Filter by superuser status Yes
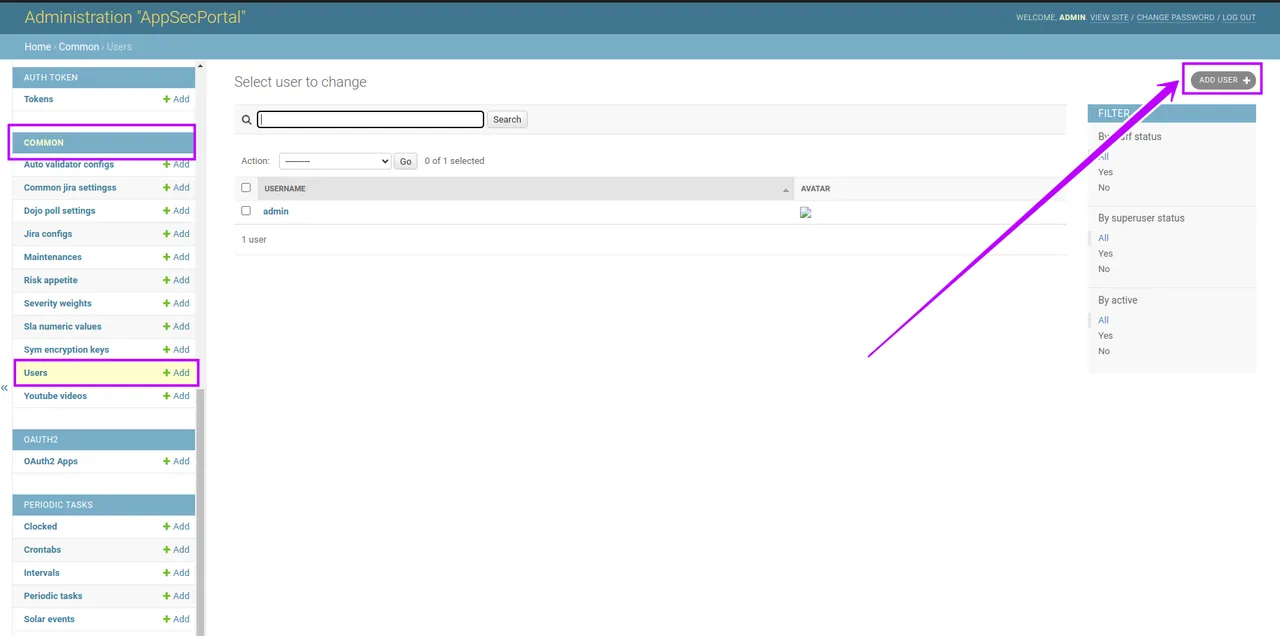 coord(1105,253)
